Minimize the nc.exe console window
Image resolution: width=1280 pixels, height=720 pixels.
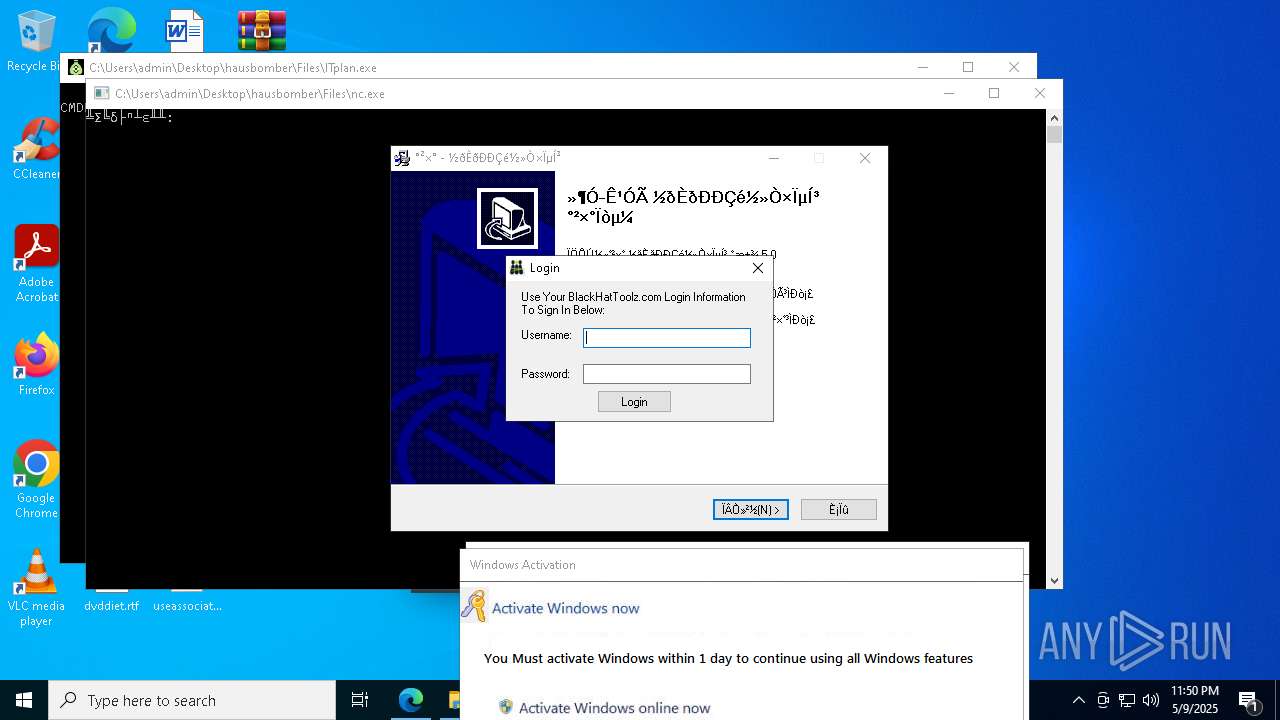(948, 93)
